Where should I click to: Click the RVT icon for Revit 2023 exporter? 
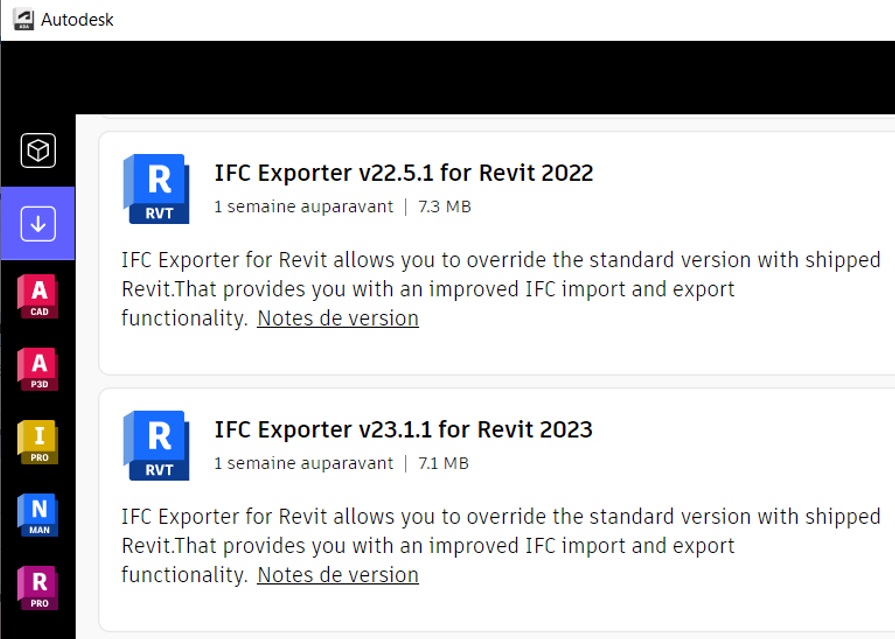(x=156, y=444)
